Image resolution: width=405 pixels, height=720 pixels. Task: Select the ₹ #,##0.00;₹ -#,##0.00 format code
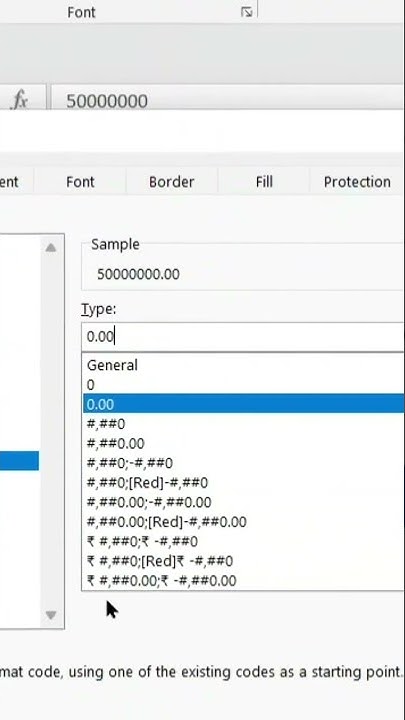243,580
